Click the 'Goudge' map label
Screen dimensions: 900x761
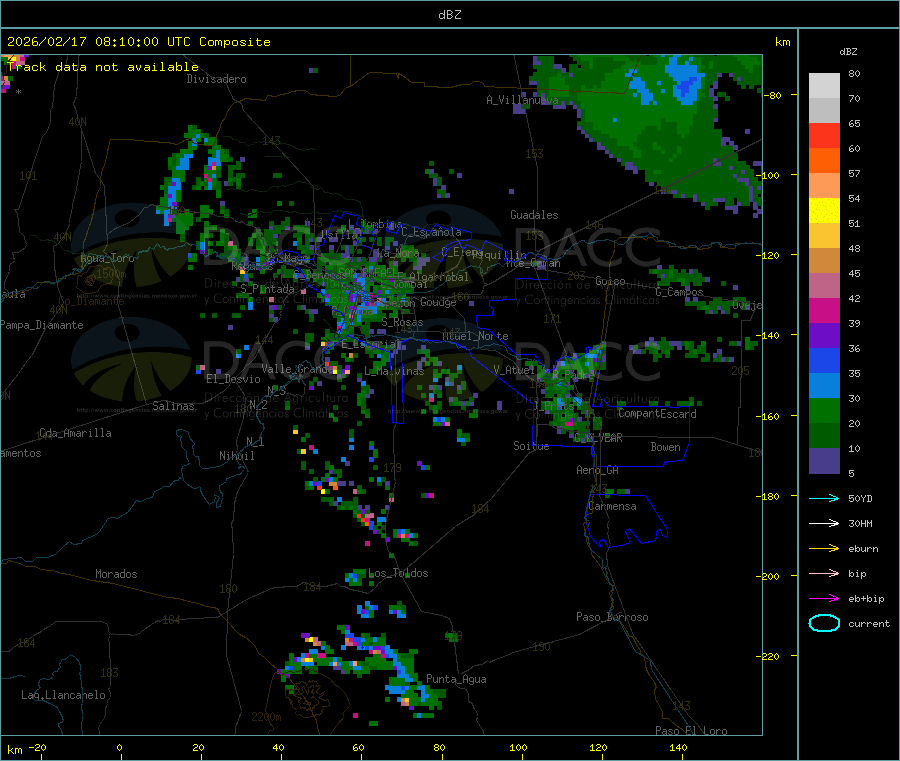(438, 302)
